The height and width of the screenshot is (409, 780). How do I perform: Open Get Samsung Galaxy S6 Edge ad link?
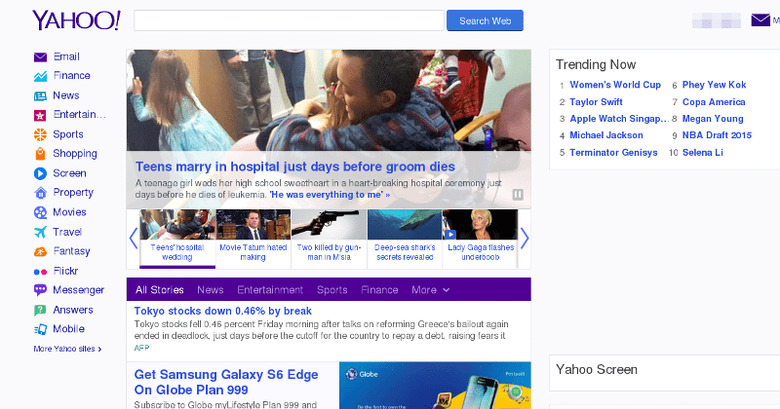pyautogui.click(x=226, y=382)
